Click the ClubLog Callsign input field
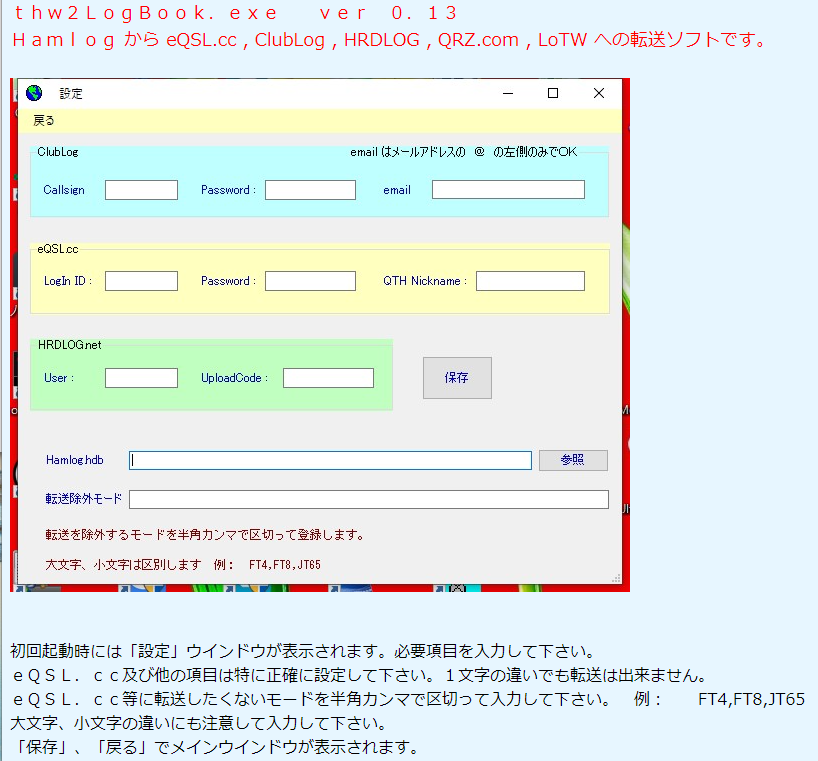The image size is (818, 761). (141, 190)
